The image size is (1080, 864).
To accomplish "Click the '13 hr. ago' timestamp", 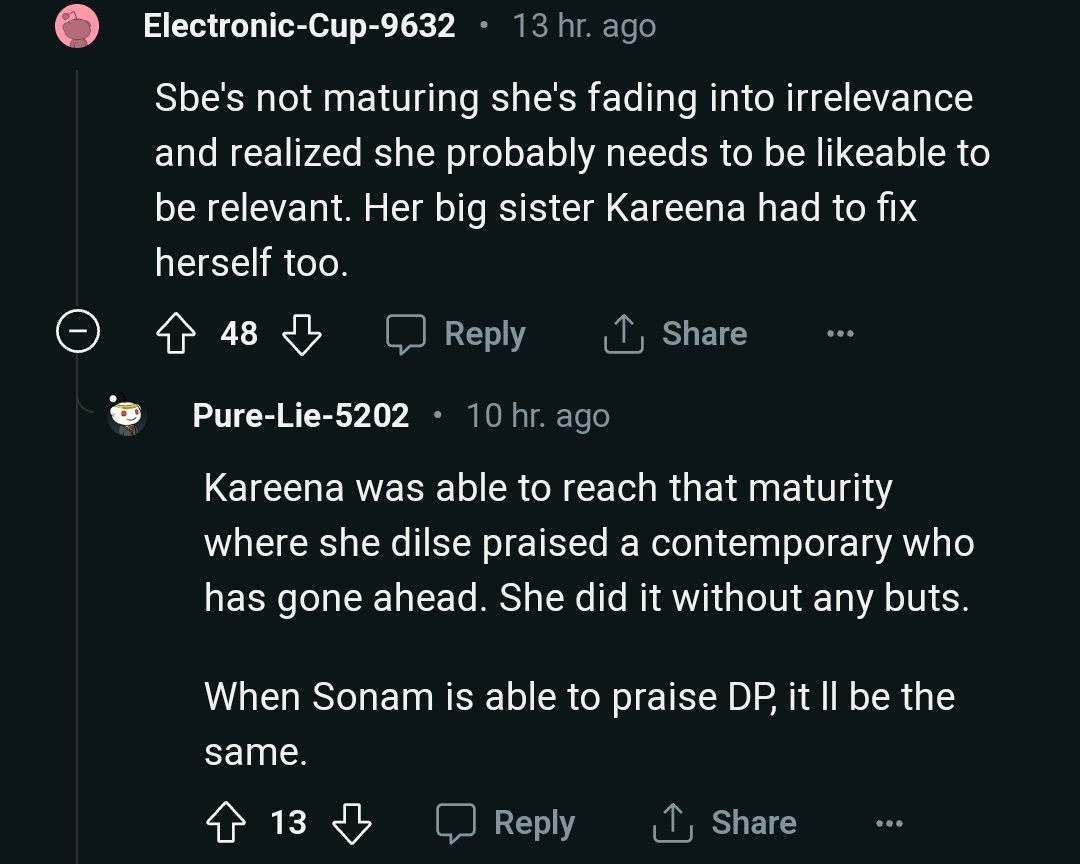I will coord(584,26).
